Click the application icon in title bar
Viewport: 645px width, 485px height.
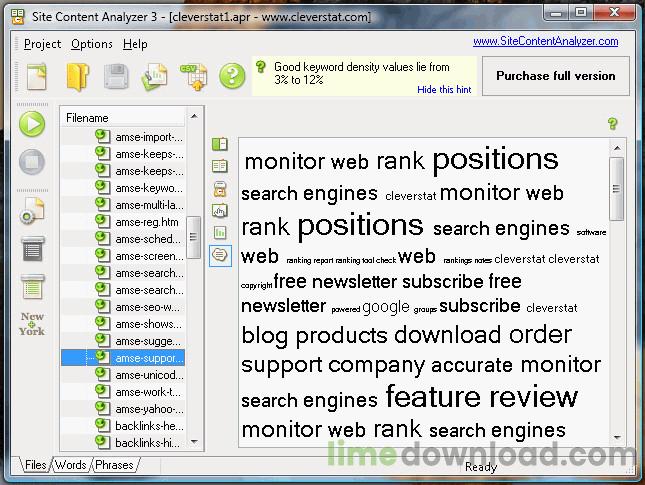18,17
